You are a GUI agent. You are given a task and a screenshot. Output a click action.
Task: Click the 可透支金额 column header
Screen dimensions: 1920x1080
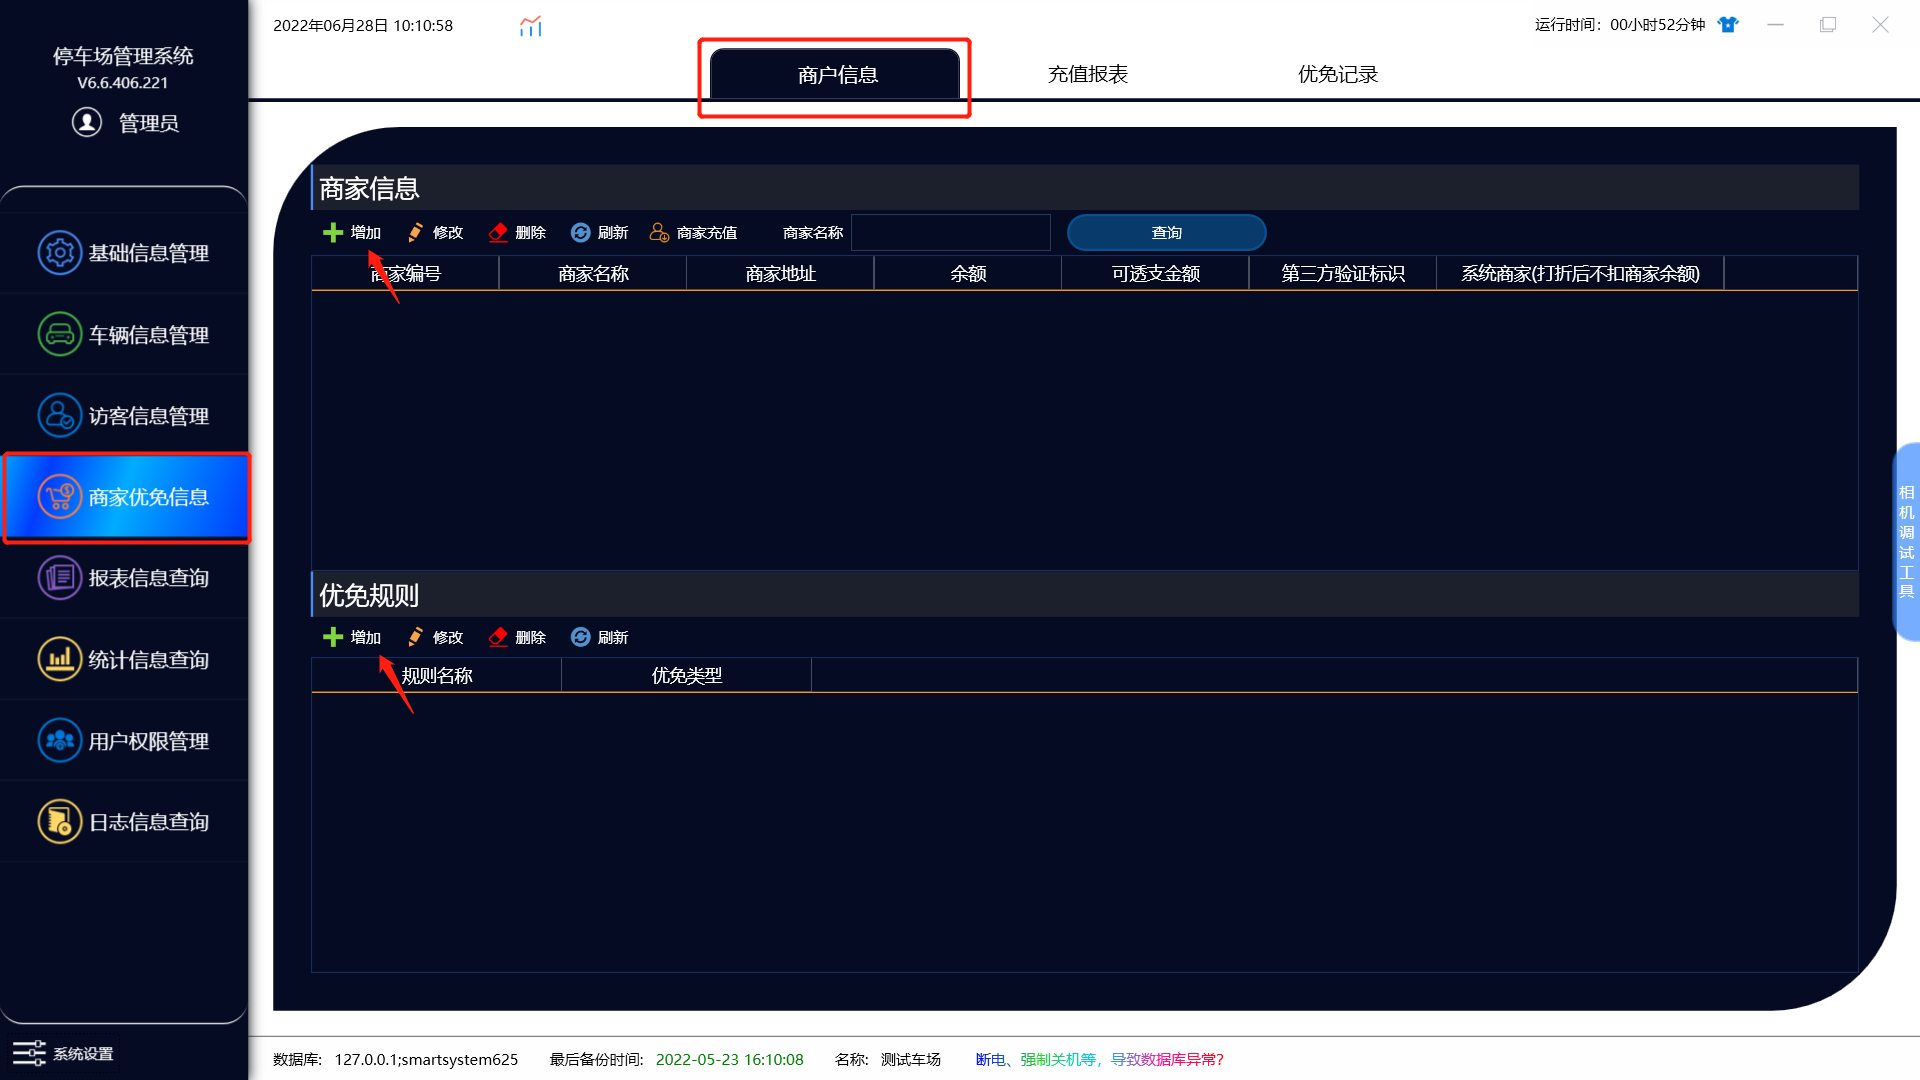pyautogui.click(x=1155, y=273)
